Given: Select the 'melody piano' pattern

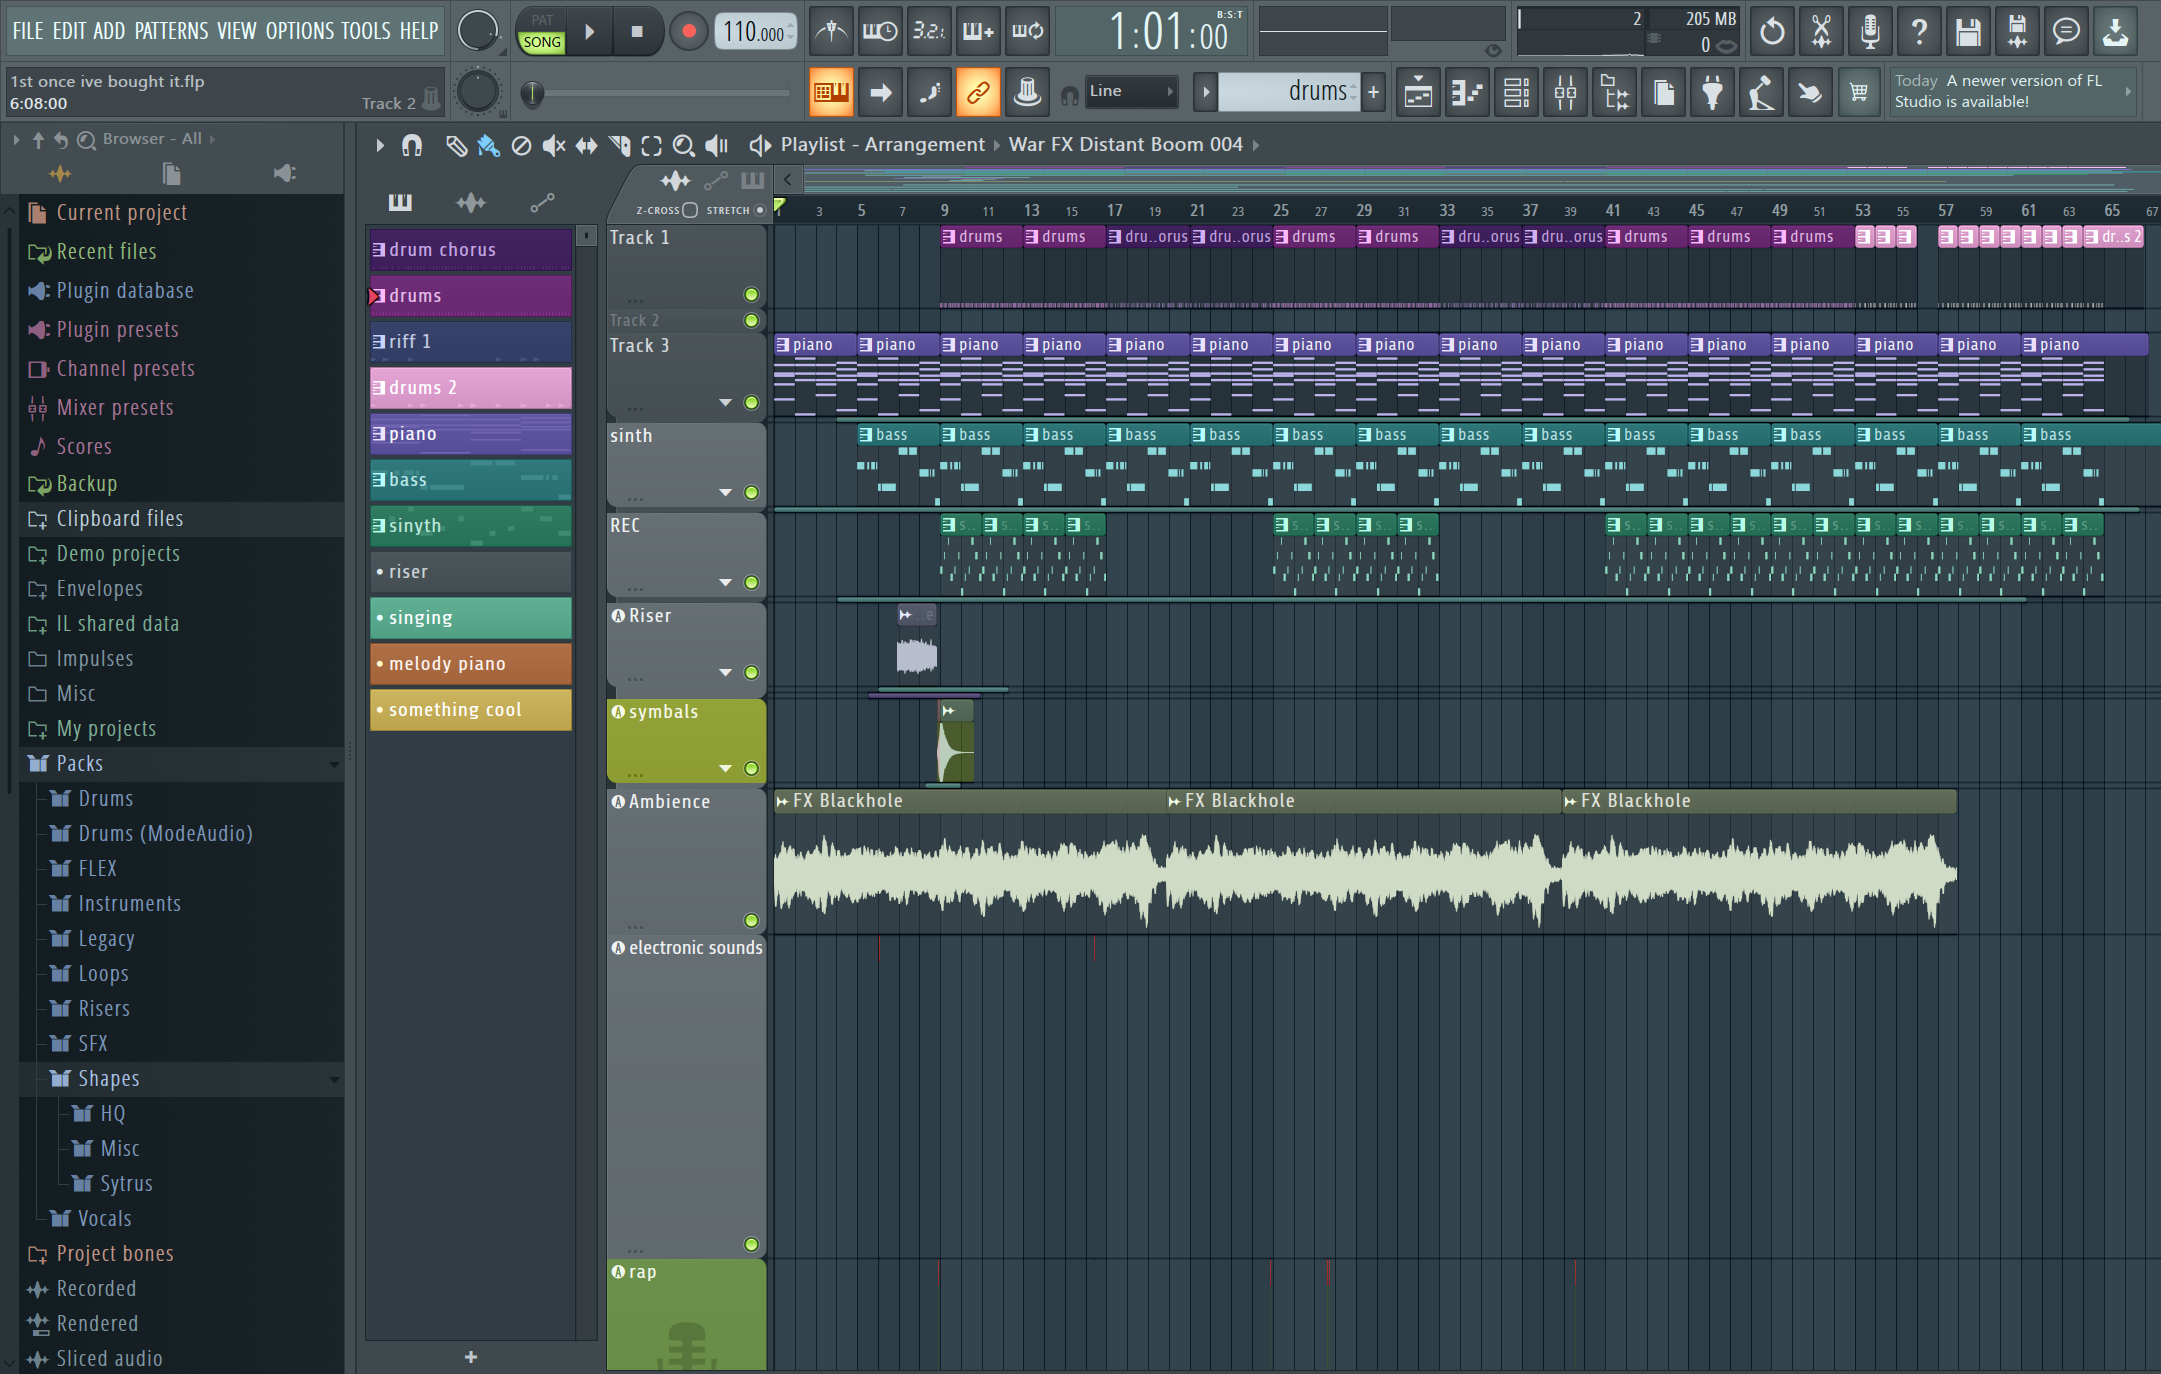Looking at the screenshot, I should pos(471,664).
